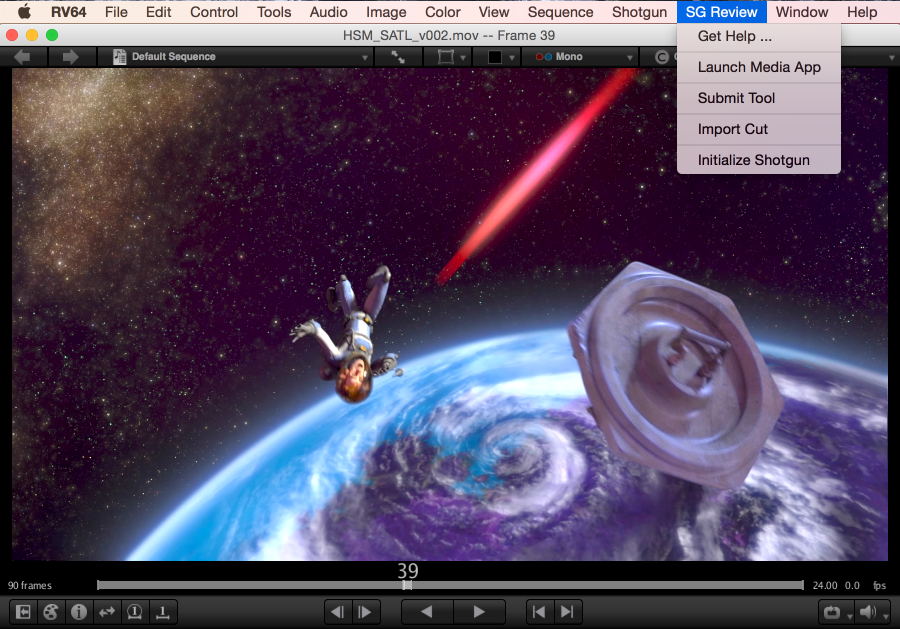Close the SG Review menu via its title
This screenshot has width=900, height=629.
click(x=721, y=11)
